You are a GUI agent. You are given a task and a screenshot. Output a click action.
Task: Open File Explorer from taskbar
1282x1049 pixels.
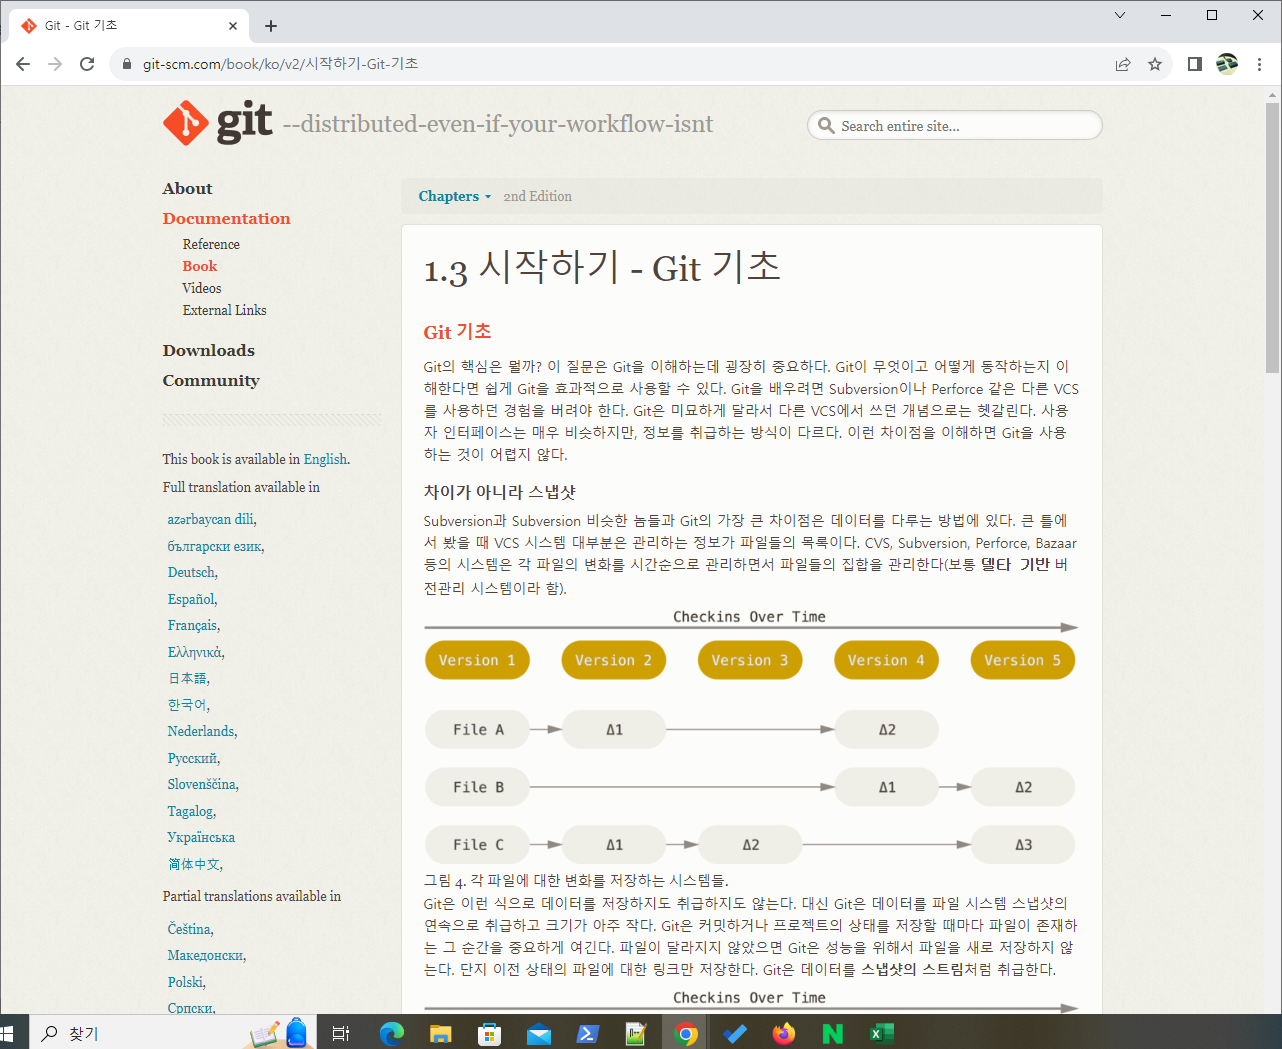pyautogui.click(x=441, y=1033)
